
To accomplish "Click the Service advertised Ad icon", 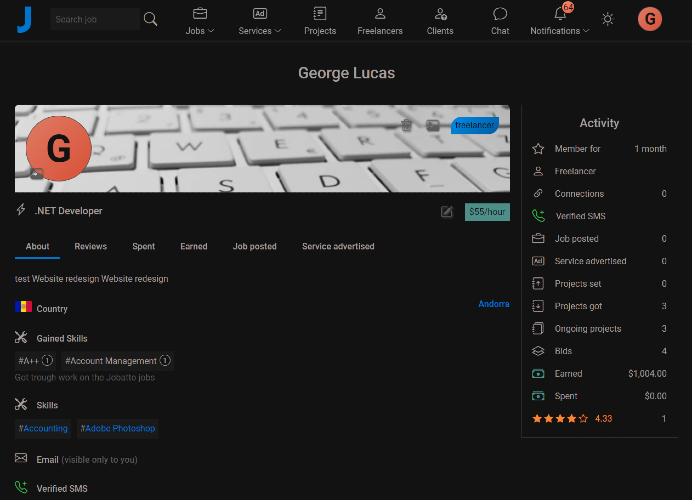I will [x=538, y=261].
